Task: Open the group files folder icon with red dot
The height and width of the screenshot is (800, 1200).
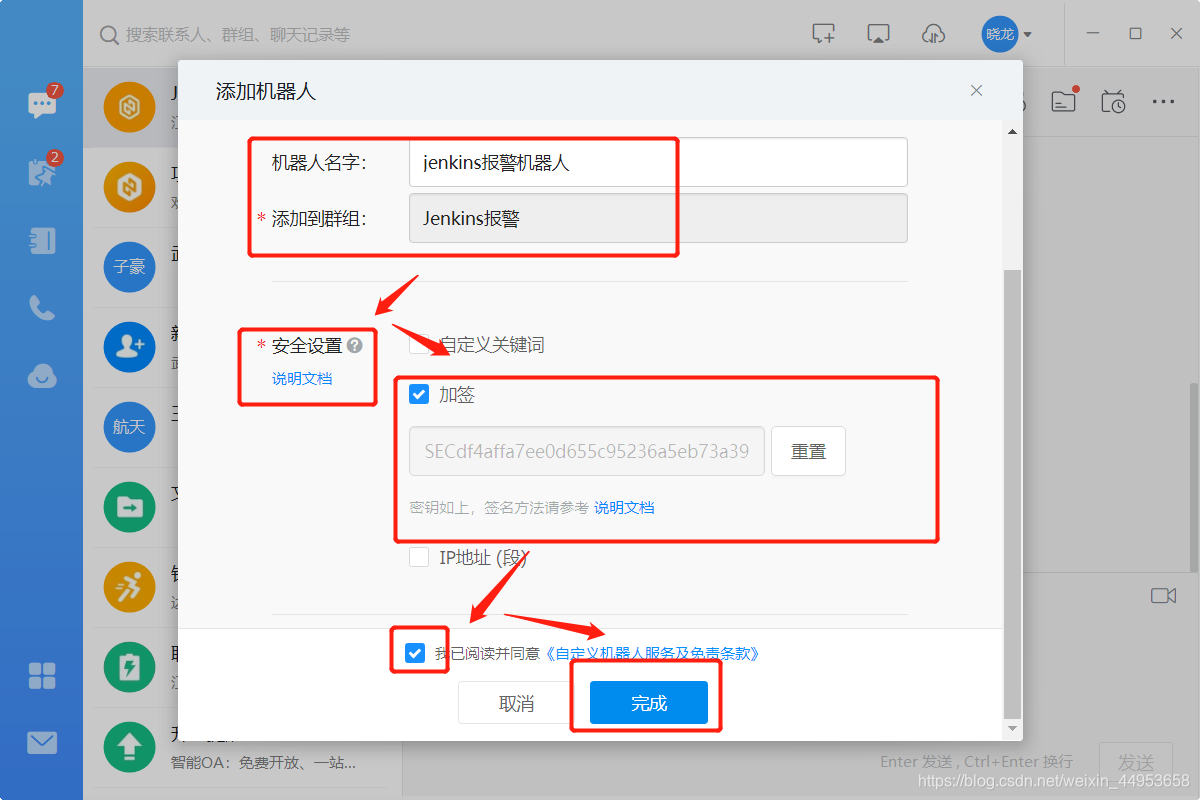Action: pyautogui.click(x=1063, y=100)
